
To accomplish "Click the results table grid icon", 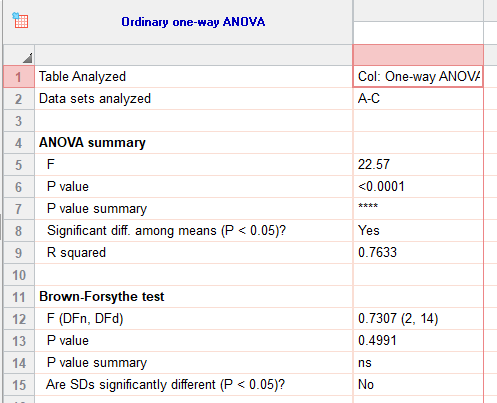I will click(20, 21).
